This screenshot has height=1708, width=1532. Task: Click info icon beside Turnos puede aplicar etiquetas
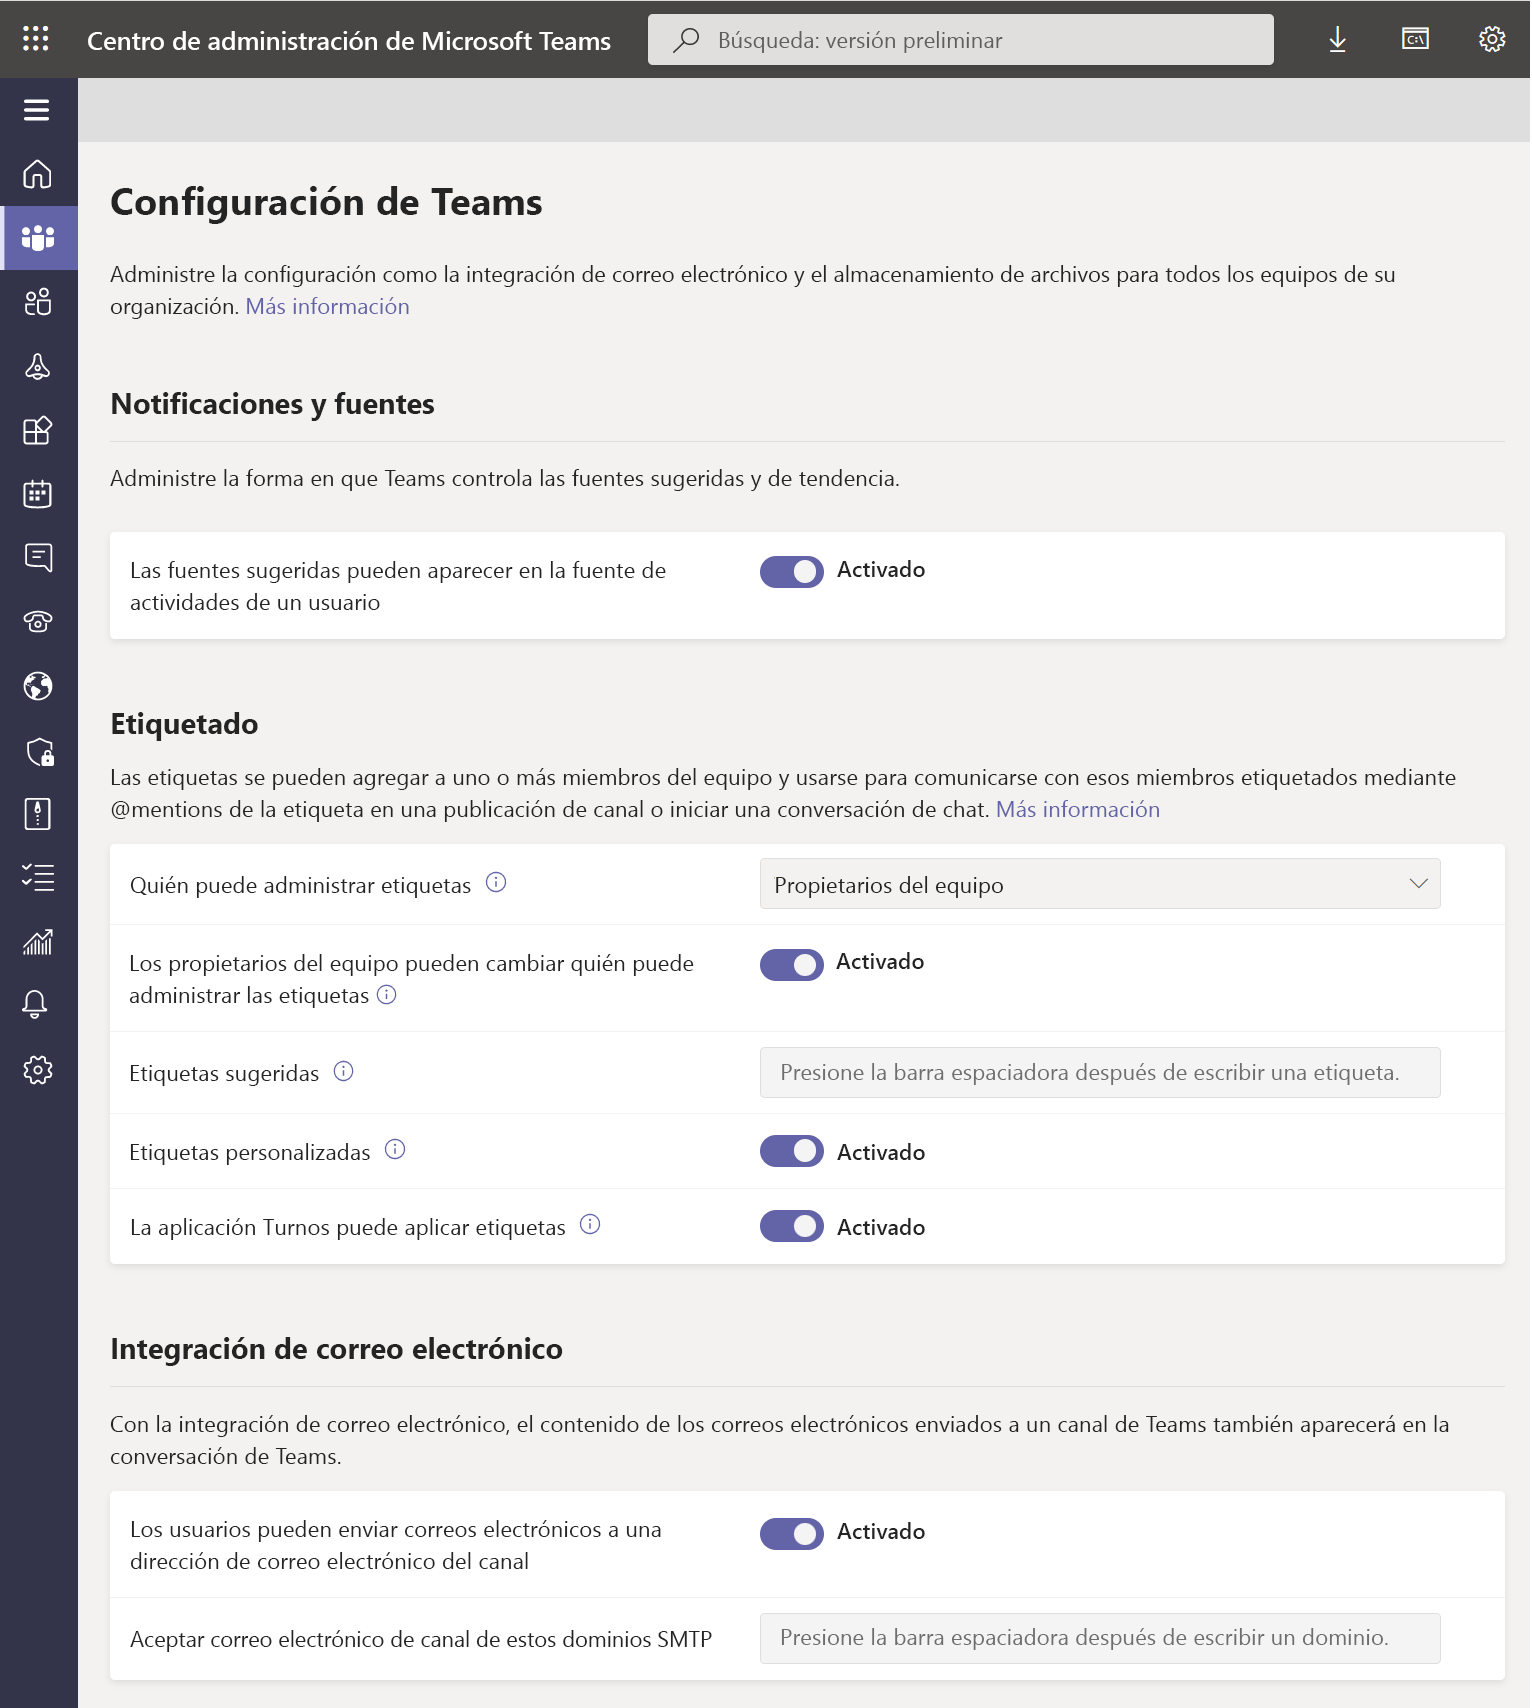[x=590, y=1224]
